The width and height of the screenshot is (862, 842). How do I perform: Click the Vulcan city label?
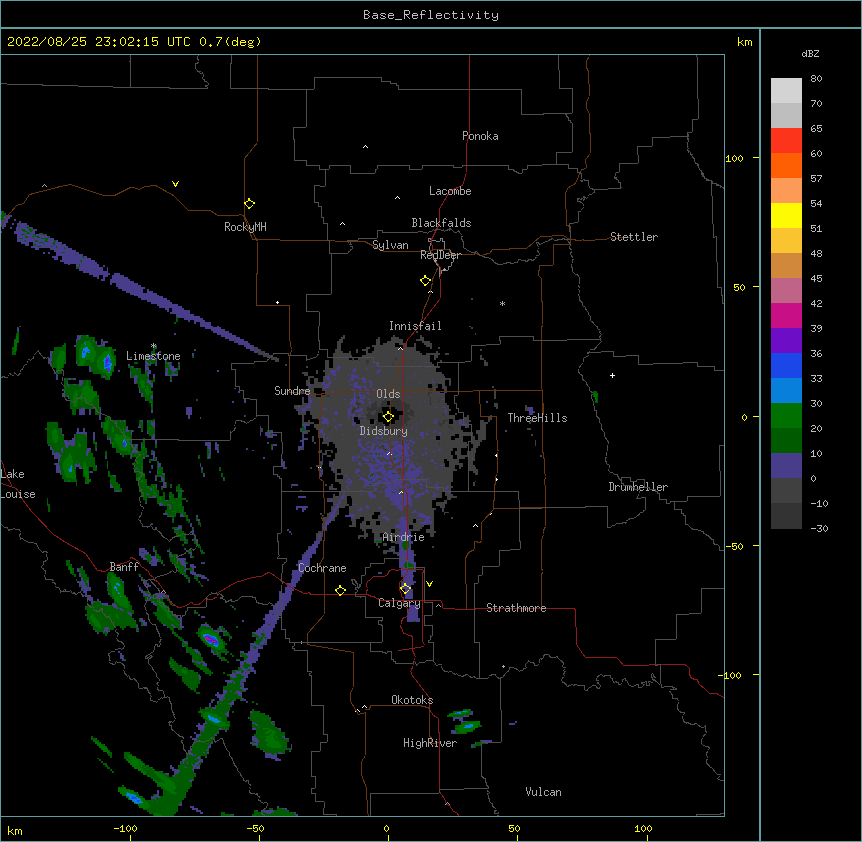coord(543,792)
